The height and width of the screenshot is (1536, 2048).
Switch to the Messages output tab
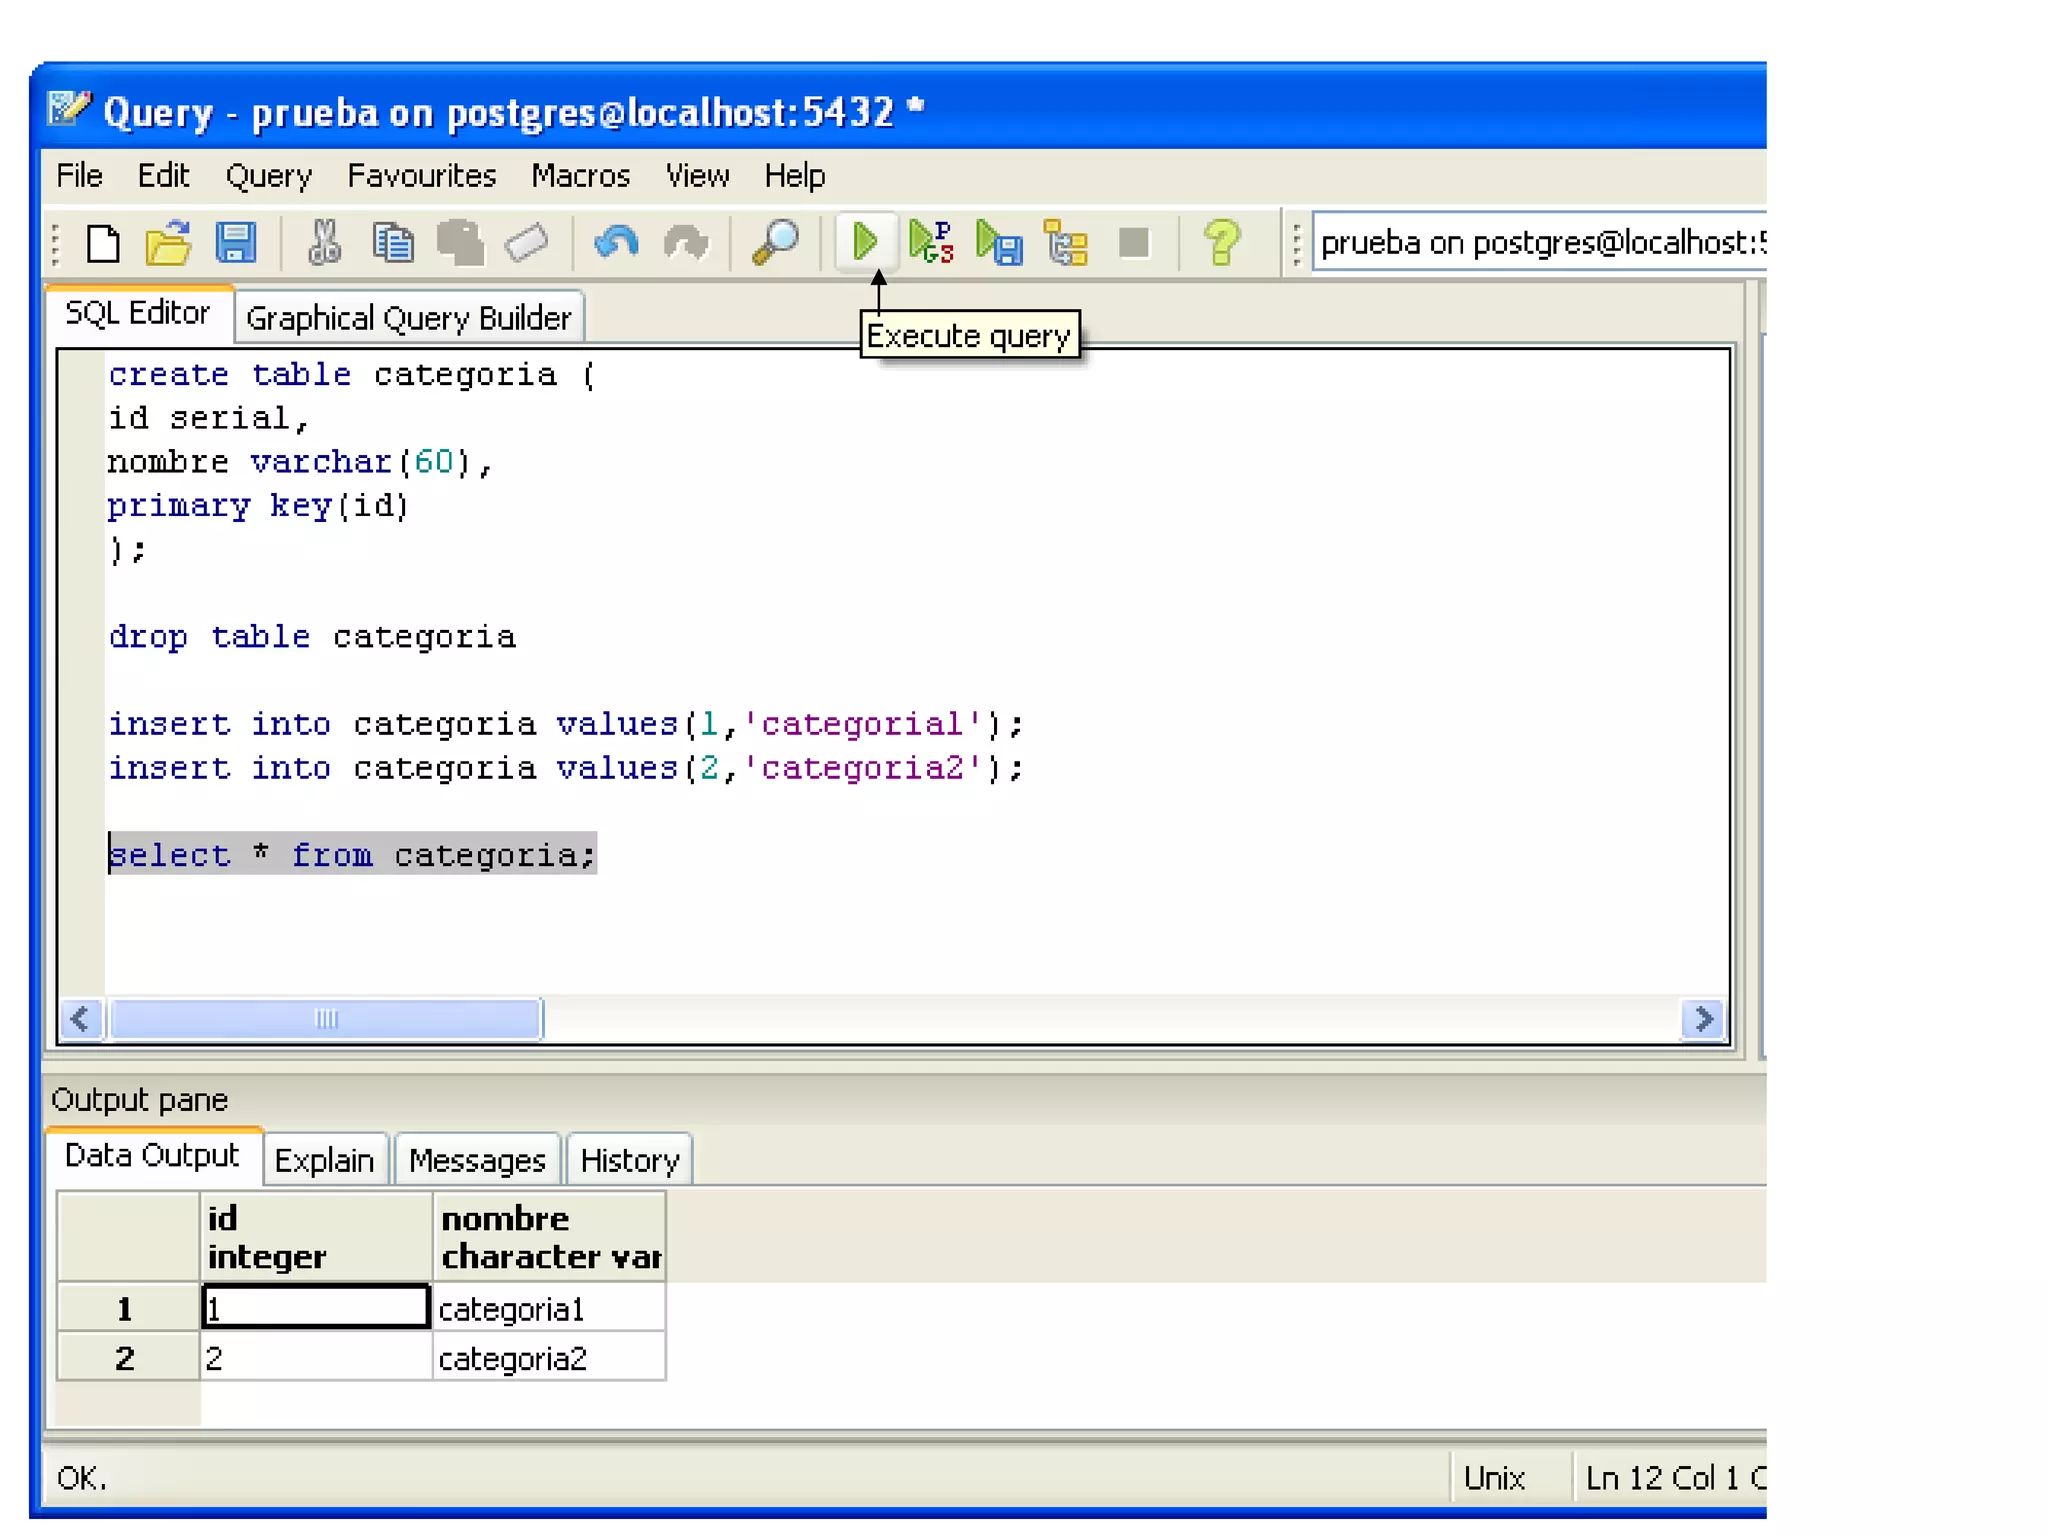477,1160
